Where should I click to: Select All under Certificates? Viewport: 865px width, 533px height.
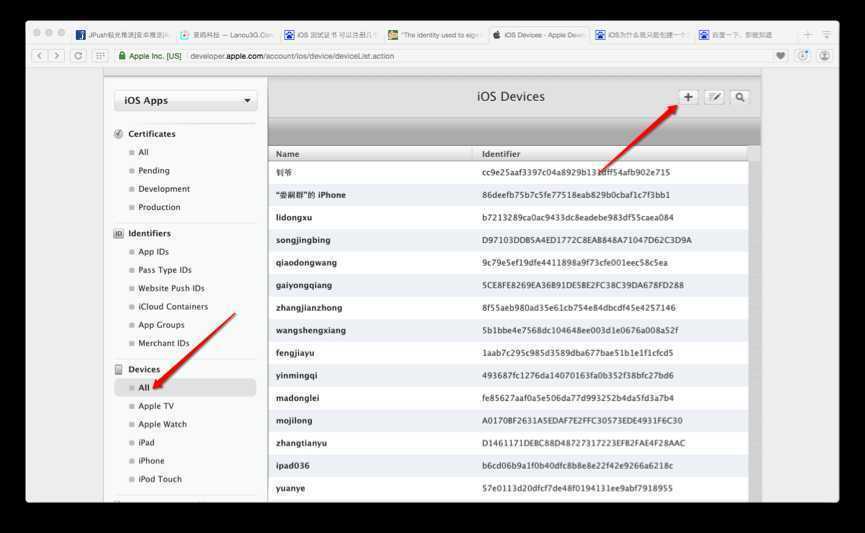143,152
